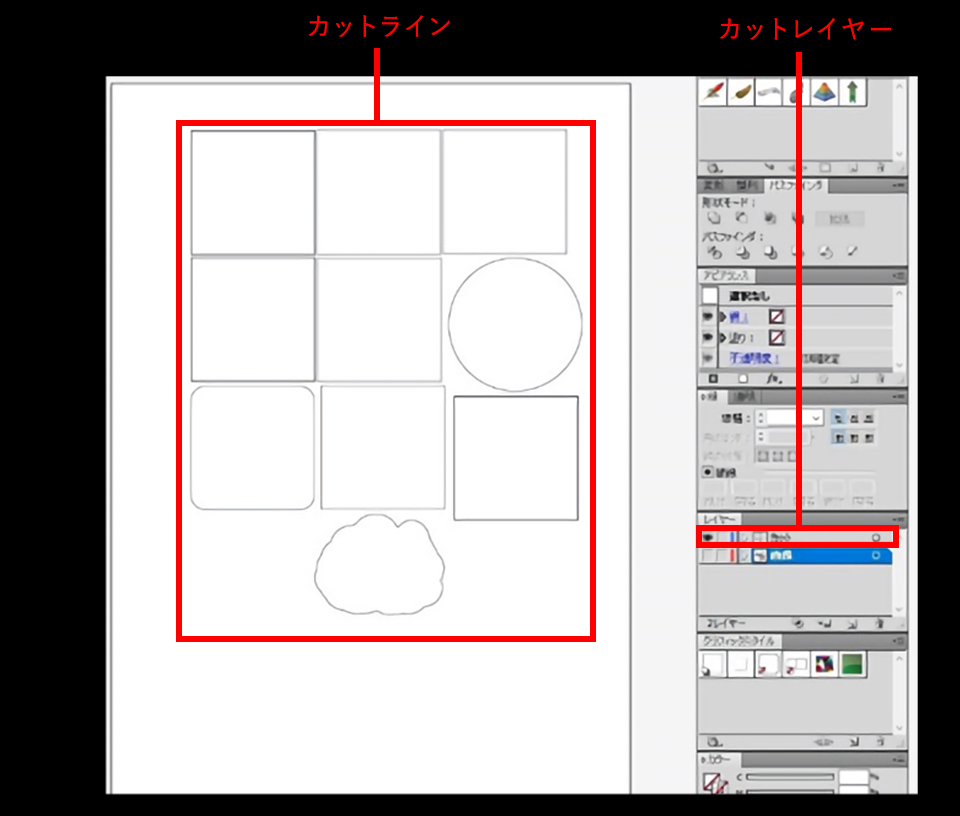Click the Minus Front shape mode icon
Image resolution: width=960 pixels, height=816 pixels.
tap(741, 219)
